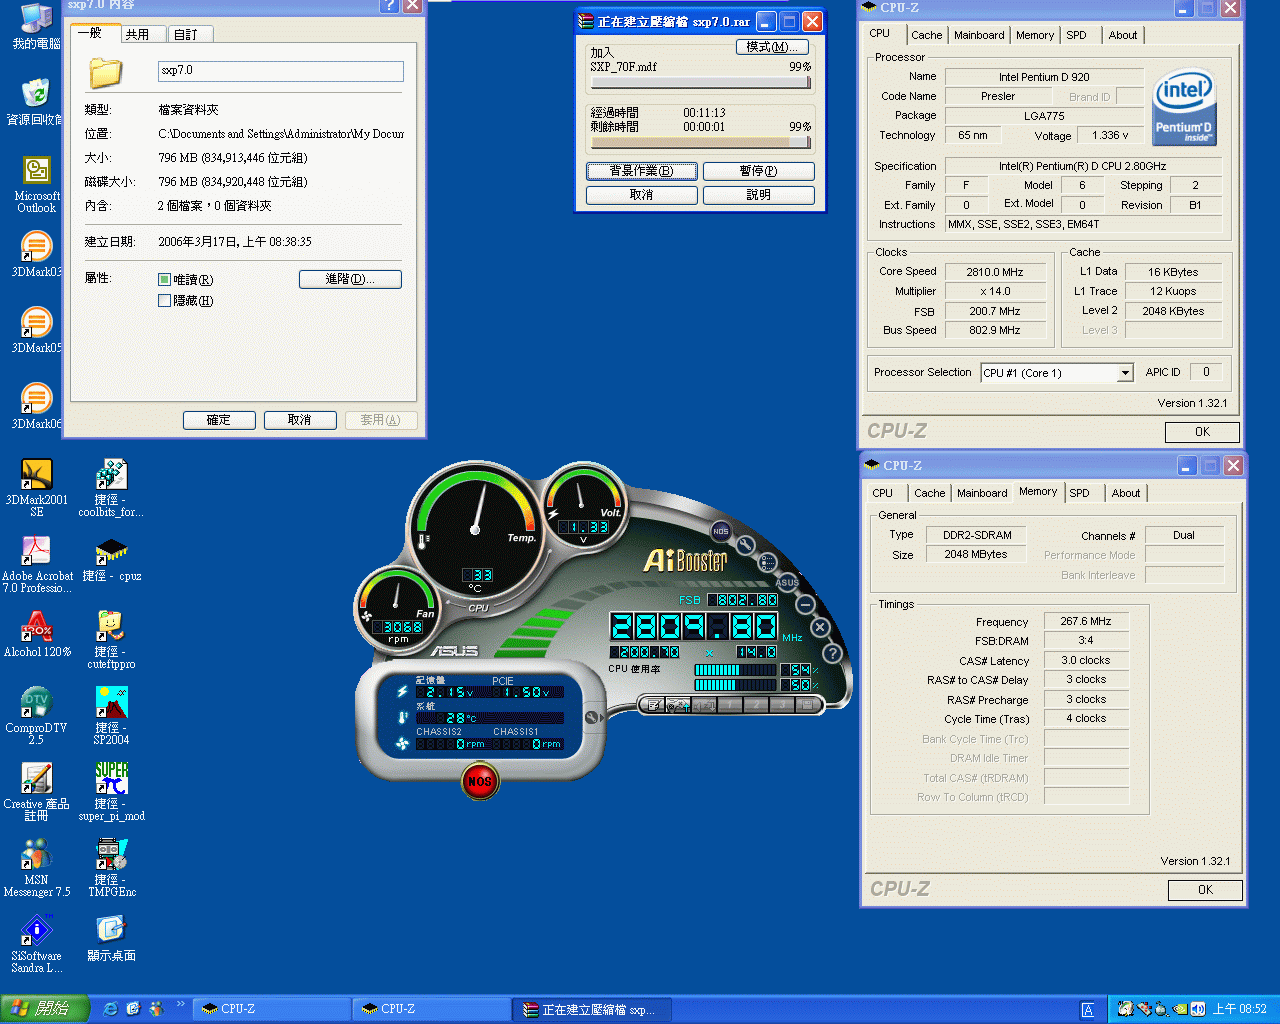This screenshot has width=1280, height=1024.
Task: Open Microsoft Outlook desktop icon
Action: pos(36,184)
